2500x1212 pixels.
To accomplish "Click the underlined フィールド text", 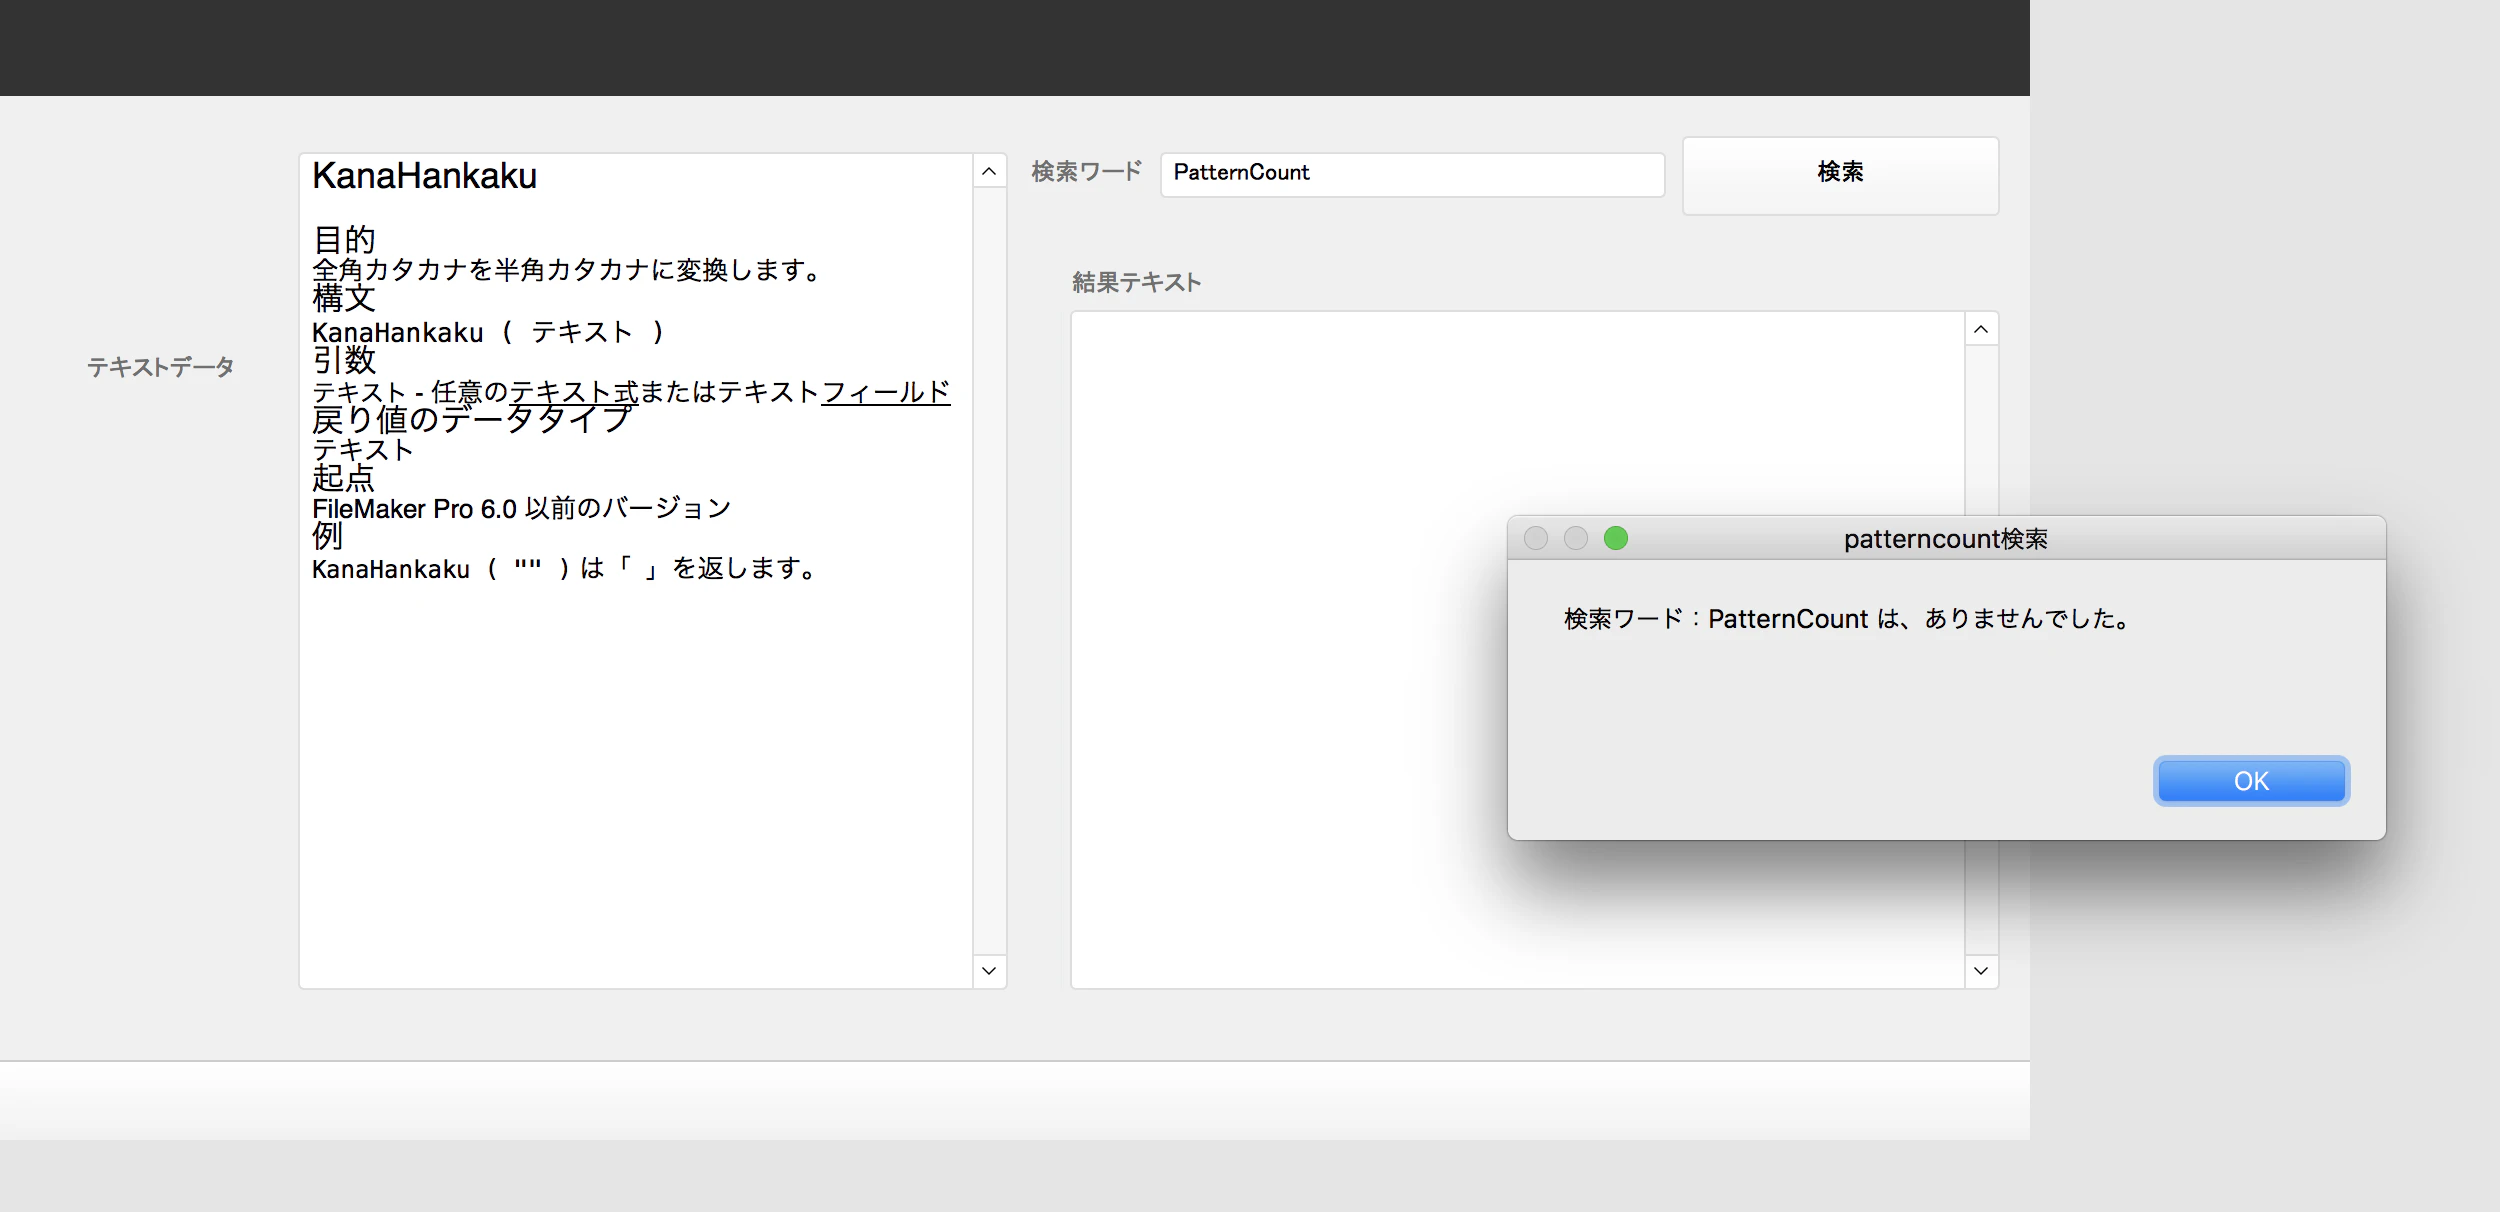I will (886, 391).
